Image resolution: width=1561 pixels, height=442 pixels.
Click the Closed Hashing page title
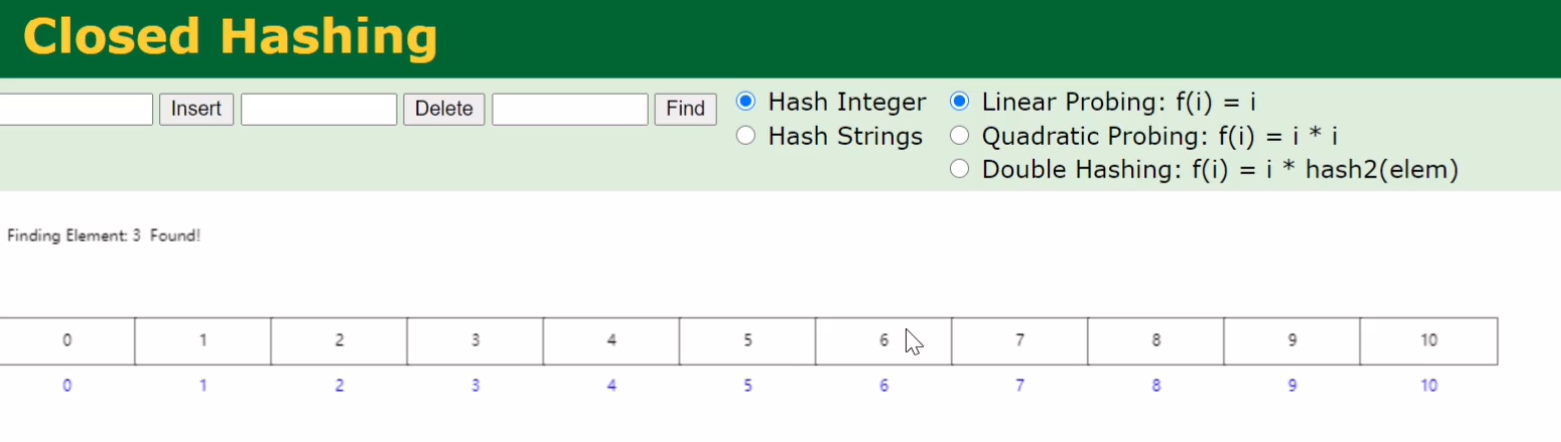[230, 37]
